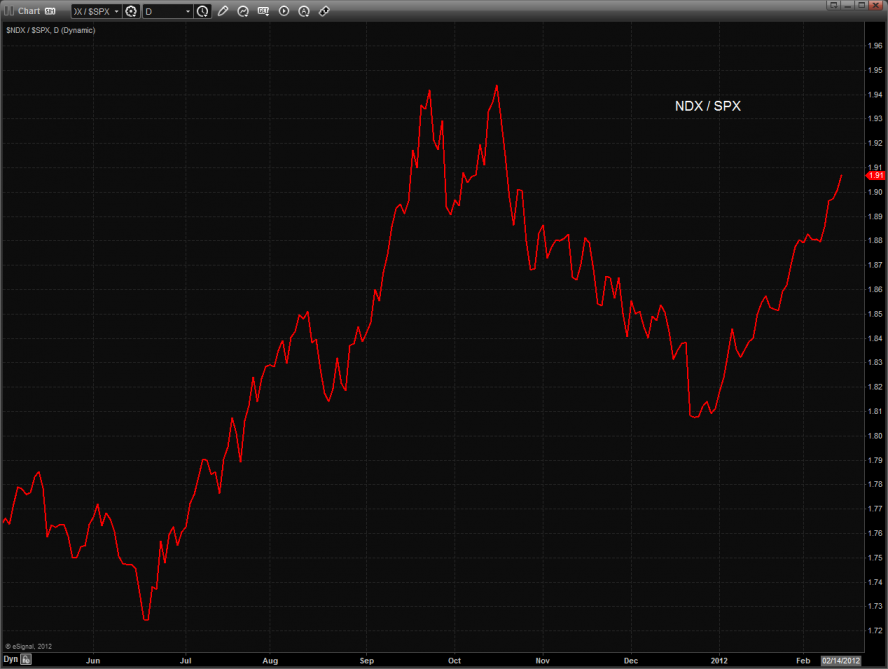Open the alerts icon in toolbar

(304, 11)
